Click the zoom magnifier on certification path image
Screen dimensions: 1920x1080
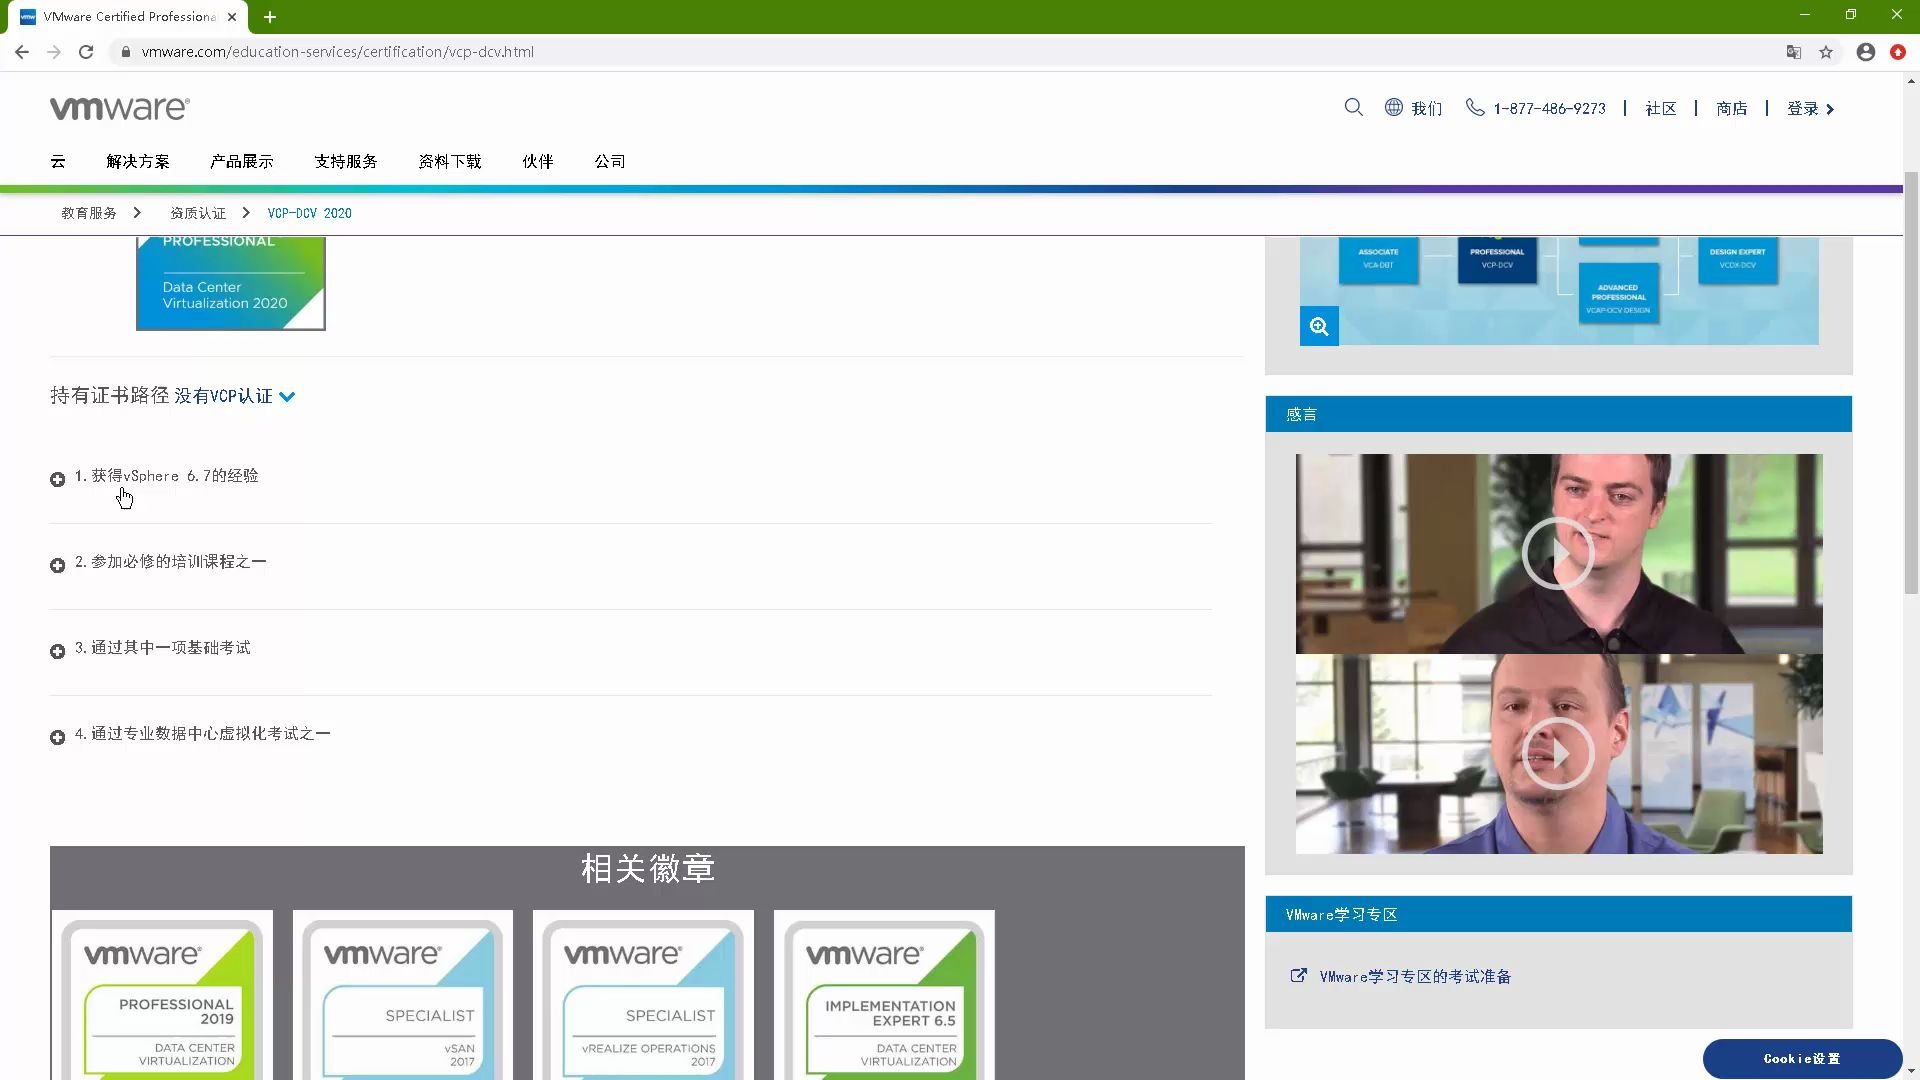tap(1319, 326)
